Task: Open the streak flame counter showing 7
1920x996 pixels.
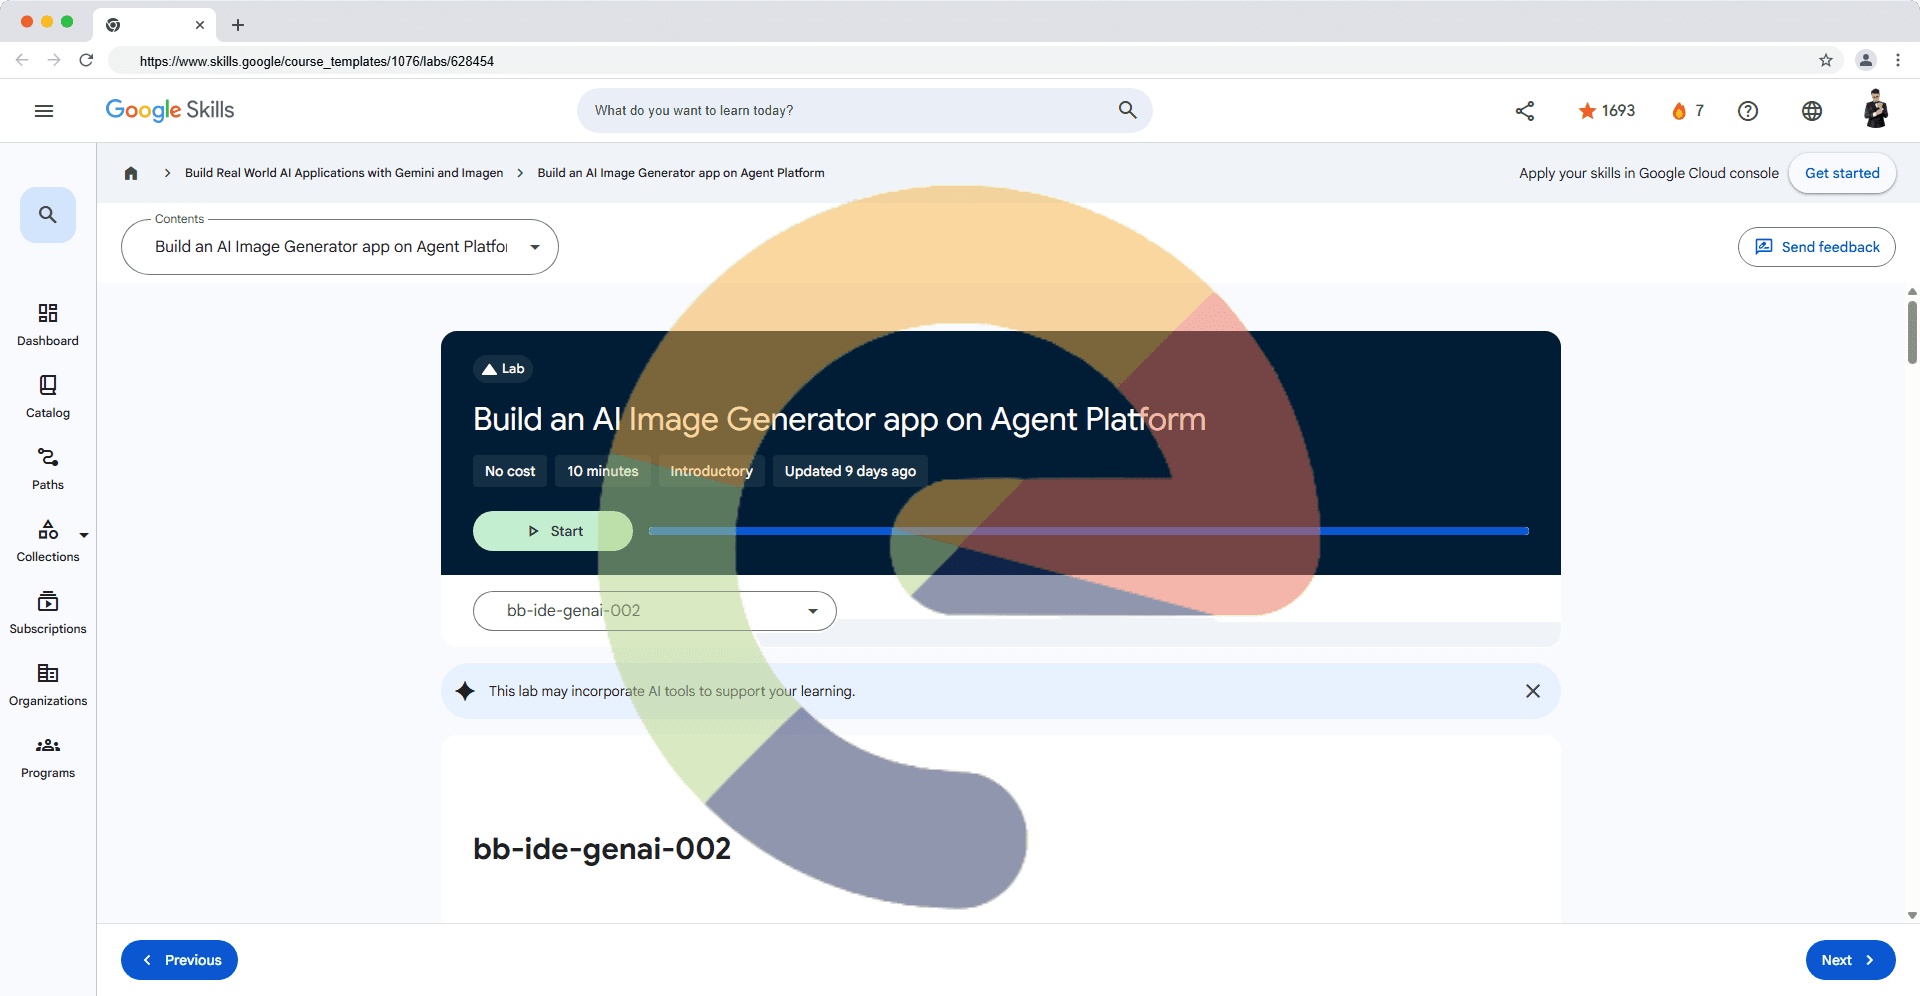Action: [1687, 111]
